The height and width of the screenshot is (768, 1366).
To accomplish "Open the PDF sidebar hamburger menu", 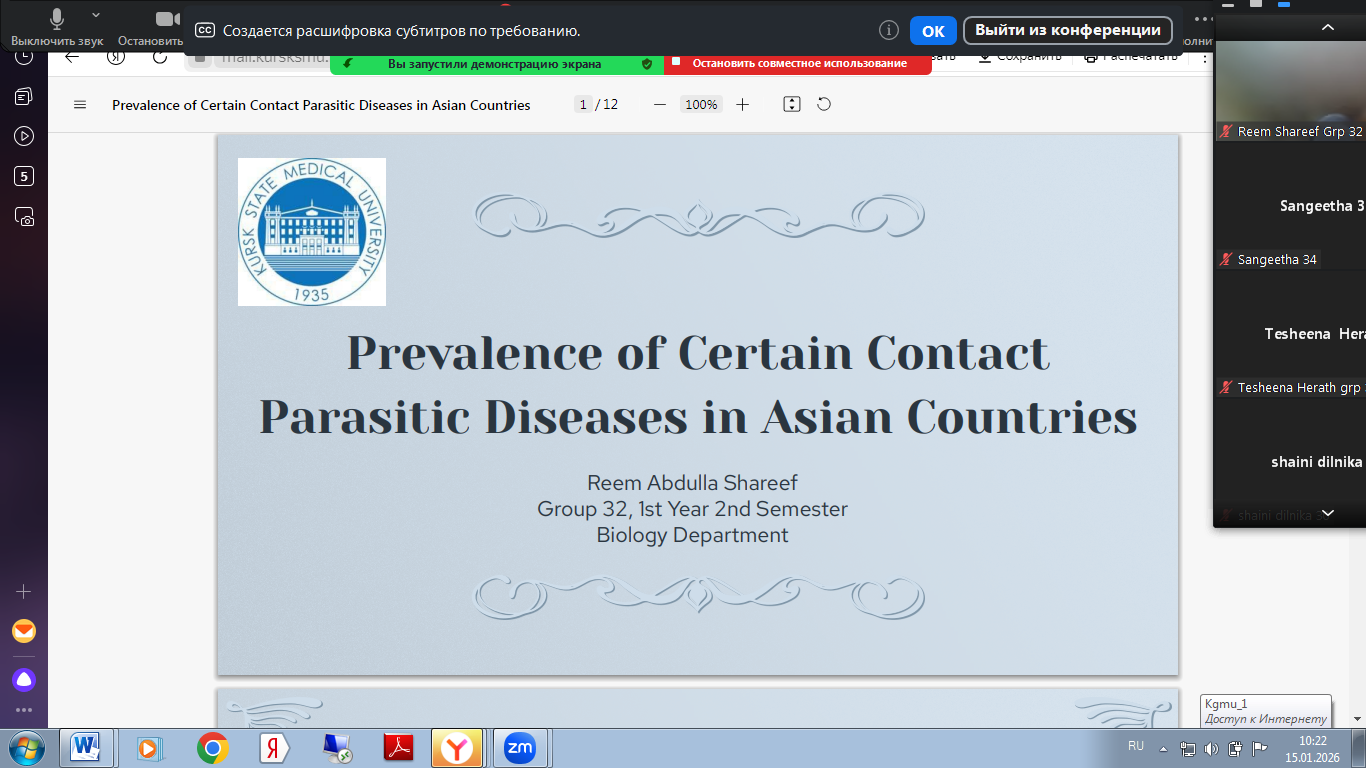I will (81, 105).
